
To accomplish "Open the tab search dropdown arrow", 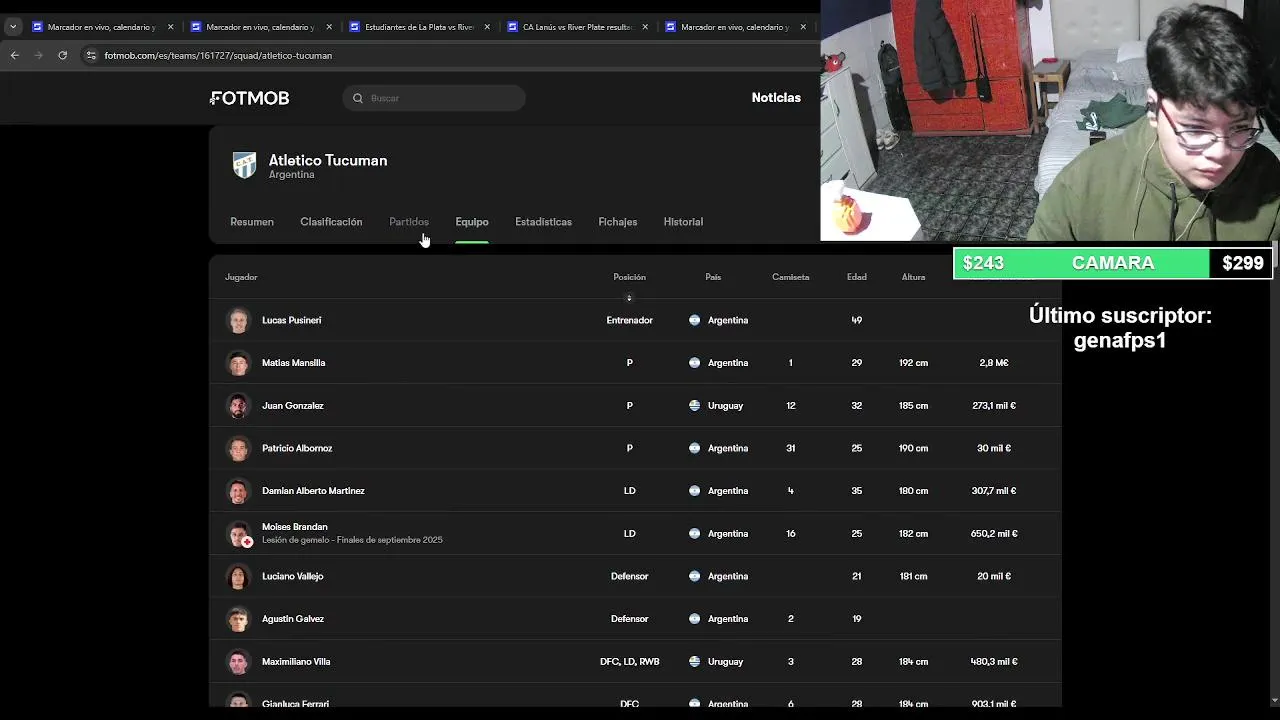I will click(12, 27).
